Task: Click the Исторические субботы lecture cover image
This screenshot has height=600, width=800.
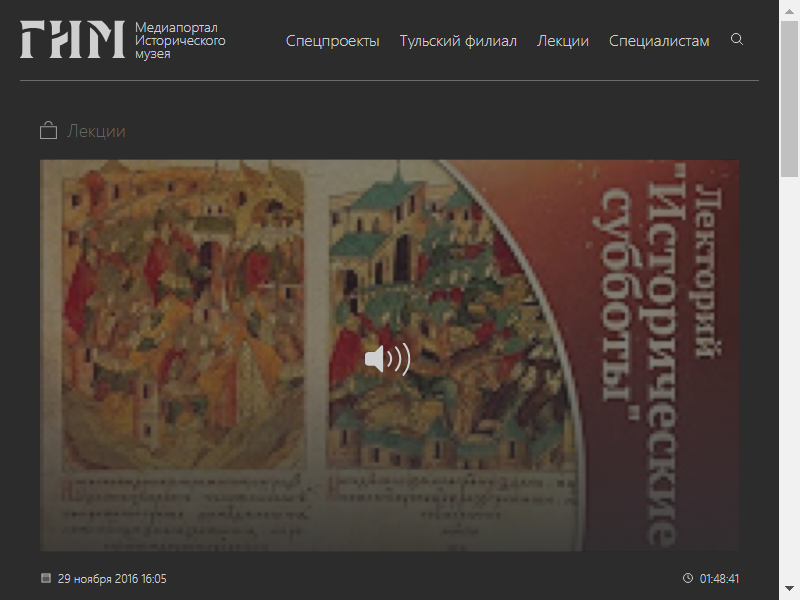Action: pos(389,355)
